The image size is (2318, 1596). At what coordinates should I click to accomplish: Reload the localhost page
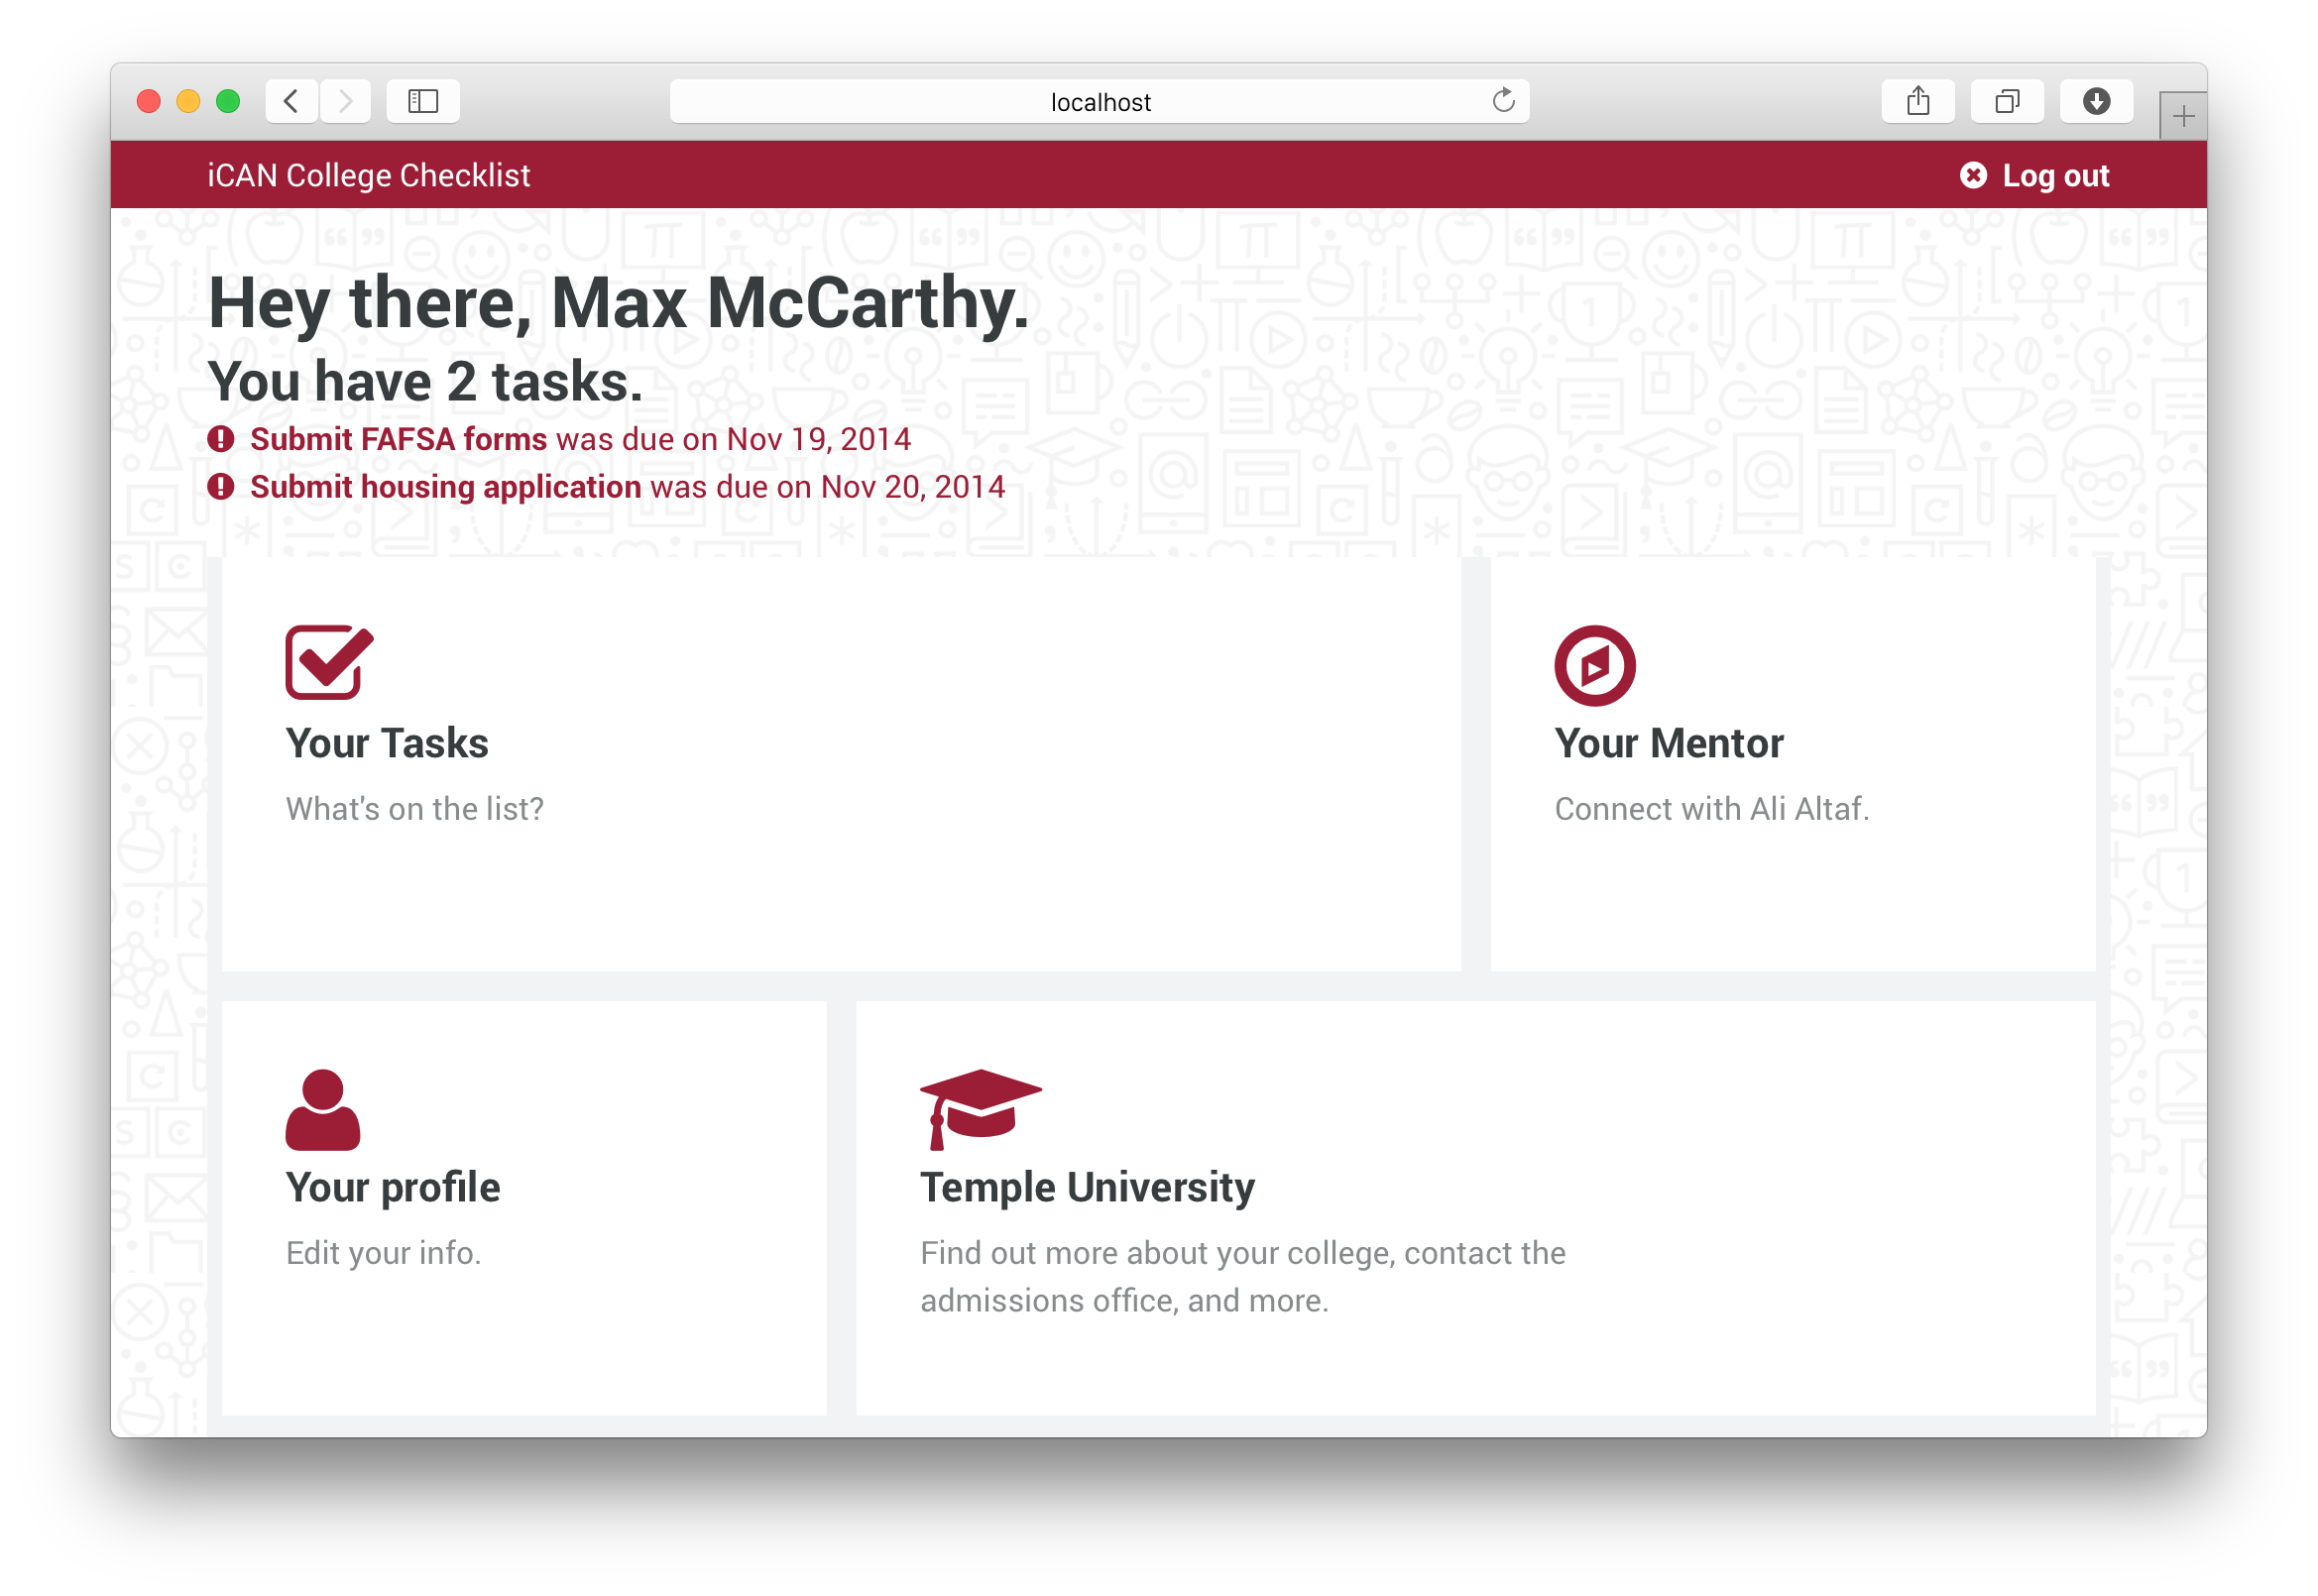1503,101
